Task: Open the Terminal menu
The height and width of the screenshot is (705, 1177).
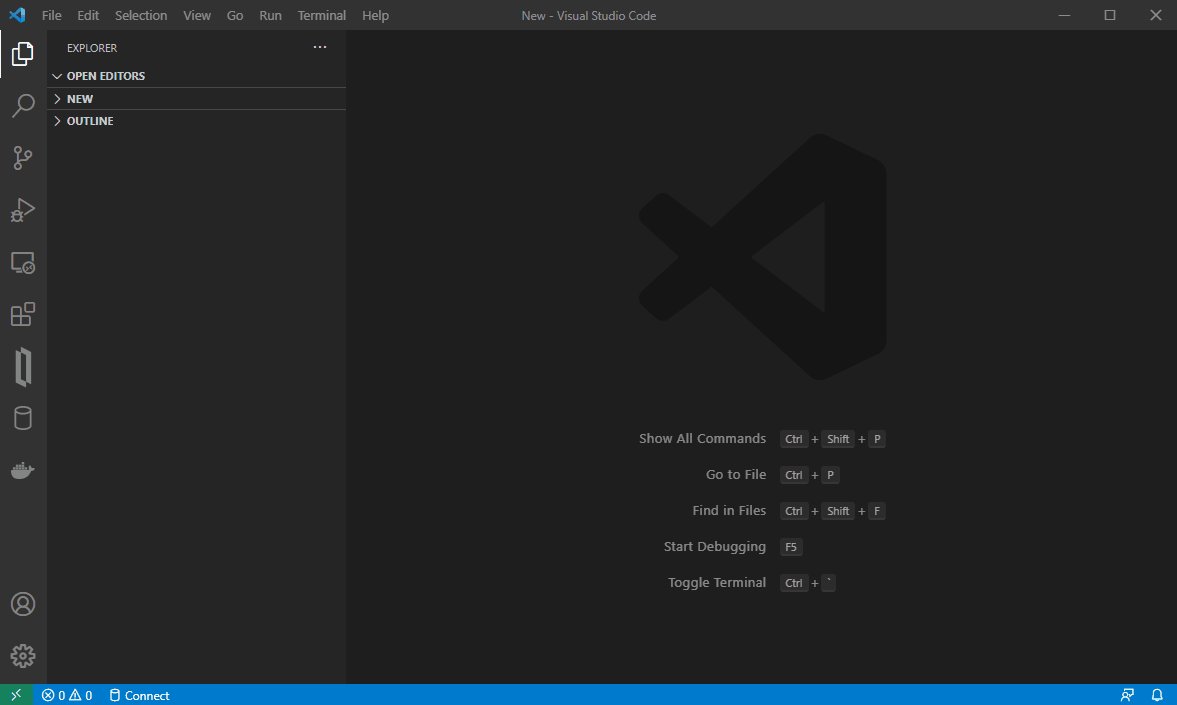Action: tap(321, 16)
